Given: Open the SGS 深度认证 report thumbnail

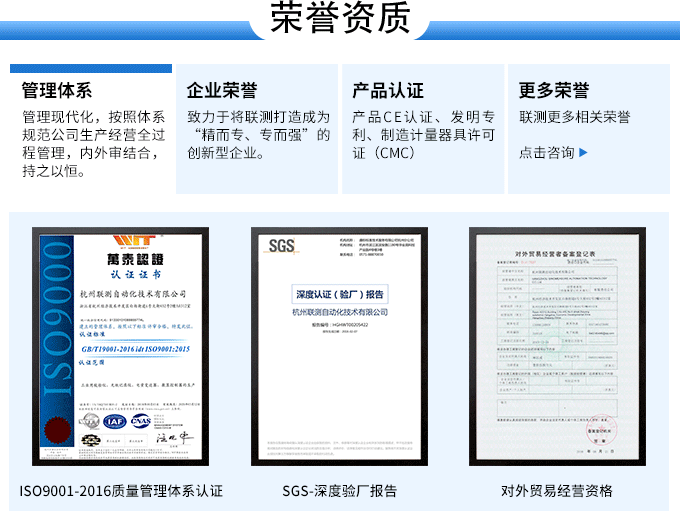Looking at the screenshot, I should click(339, 346).
